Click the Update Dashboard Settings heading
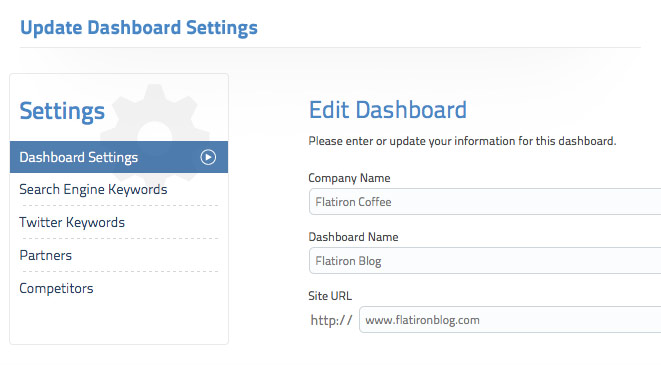Image resolution: width=661 pixels, height=365 pixels. pyautogui.click(x=139, y=28)
